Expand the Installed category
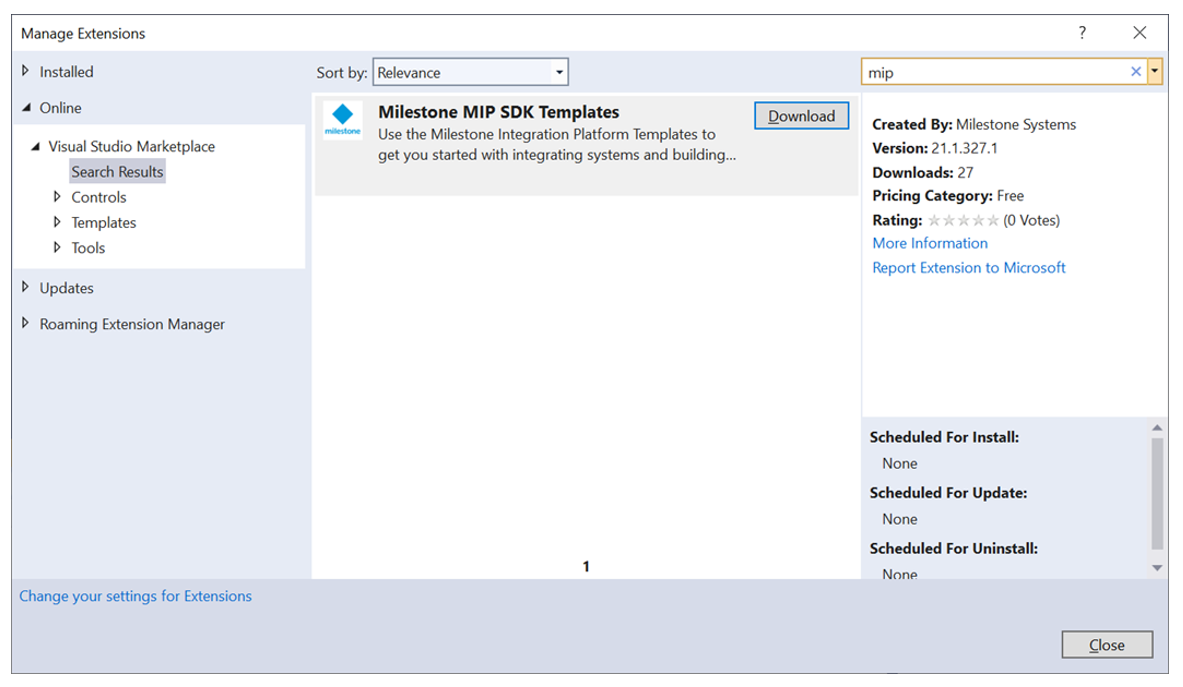This screenshot has height=687, width=1183. point(26,71)
